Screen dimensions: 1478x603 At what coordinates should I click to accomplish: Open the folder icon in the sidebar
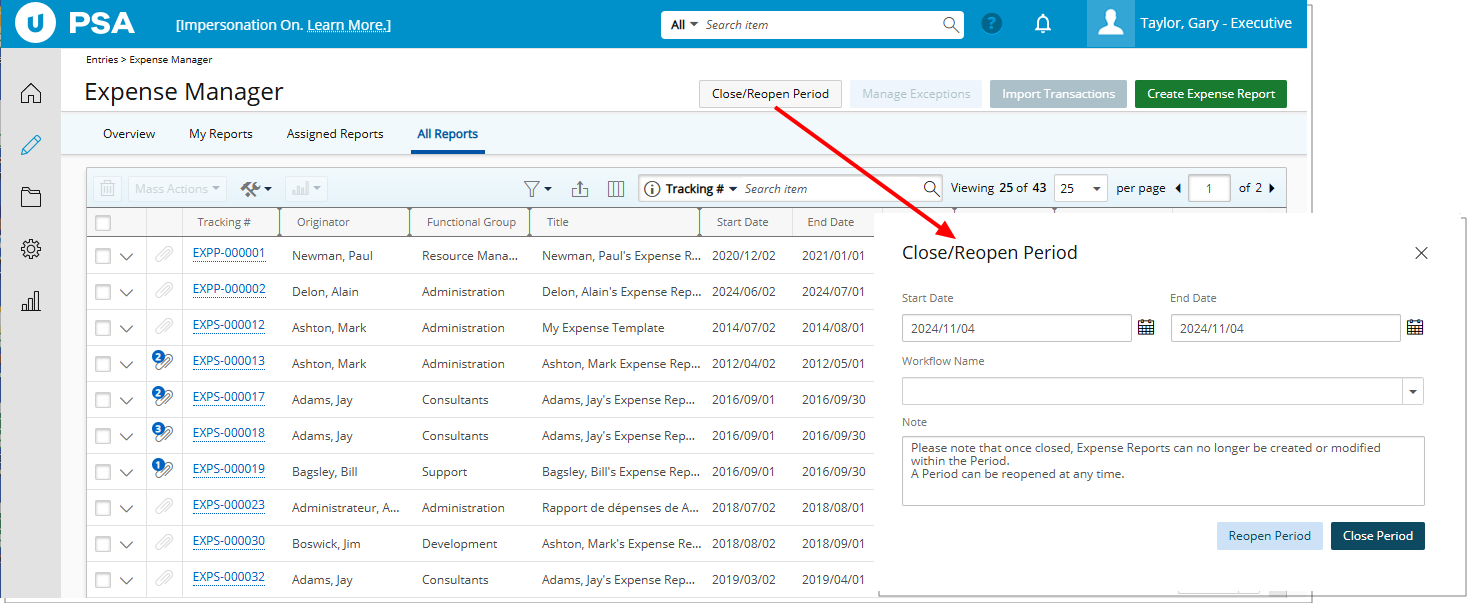pyautogui.click(x=31, y=197)
